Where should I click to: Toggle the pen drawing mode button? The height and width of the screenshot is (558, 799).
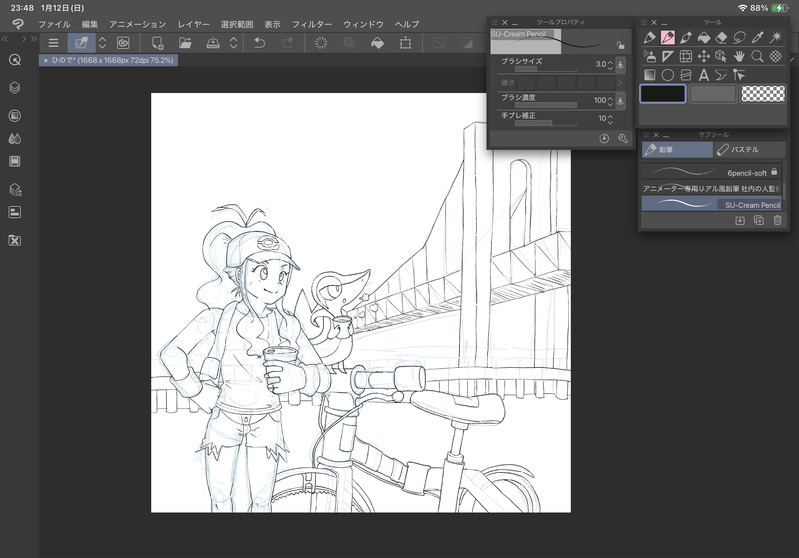tap(82, 43)
